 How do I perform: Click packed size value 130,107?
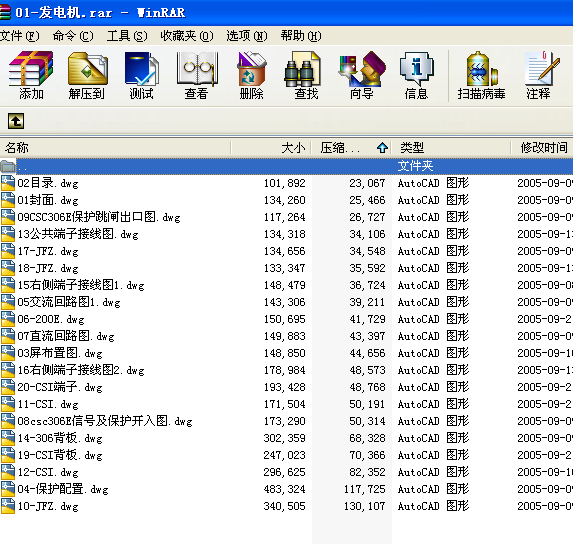(x=364, y=506)
